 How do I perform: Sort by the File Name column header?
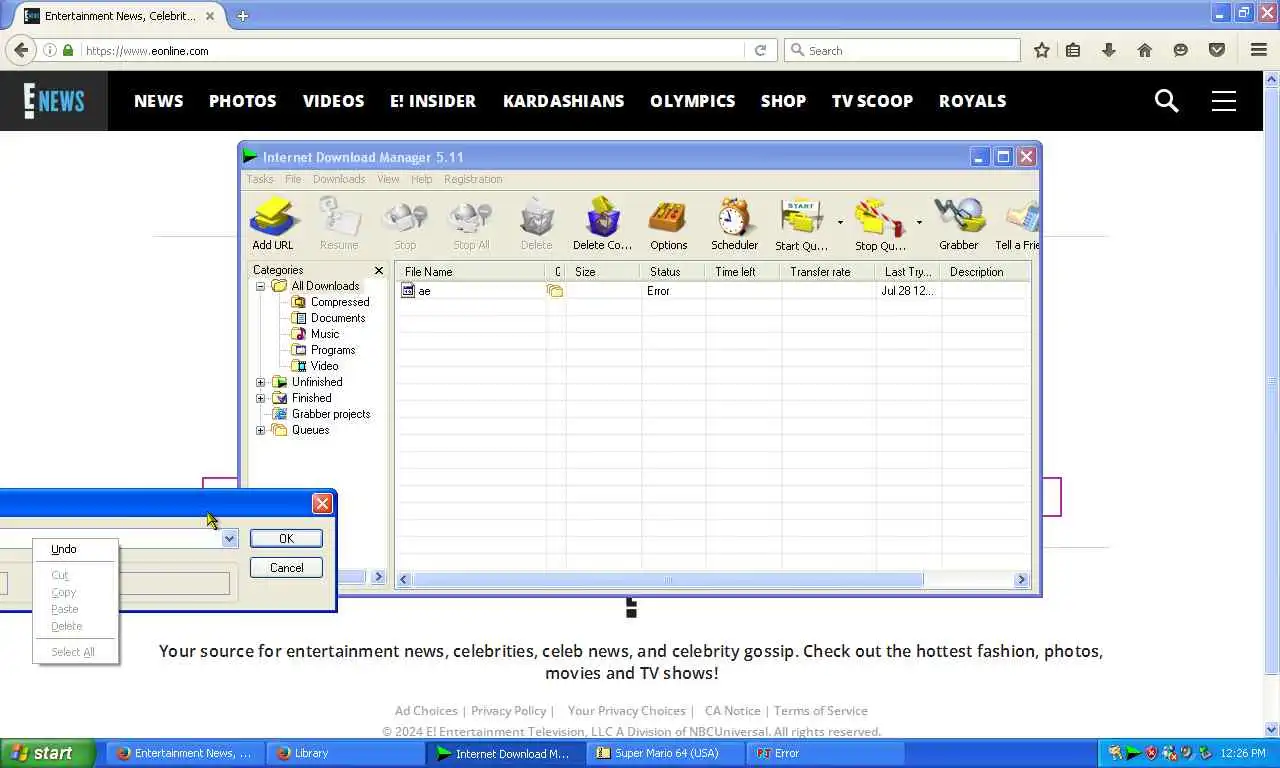470,272
